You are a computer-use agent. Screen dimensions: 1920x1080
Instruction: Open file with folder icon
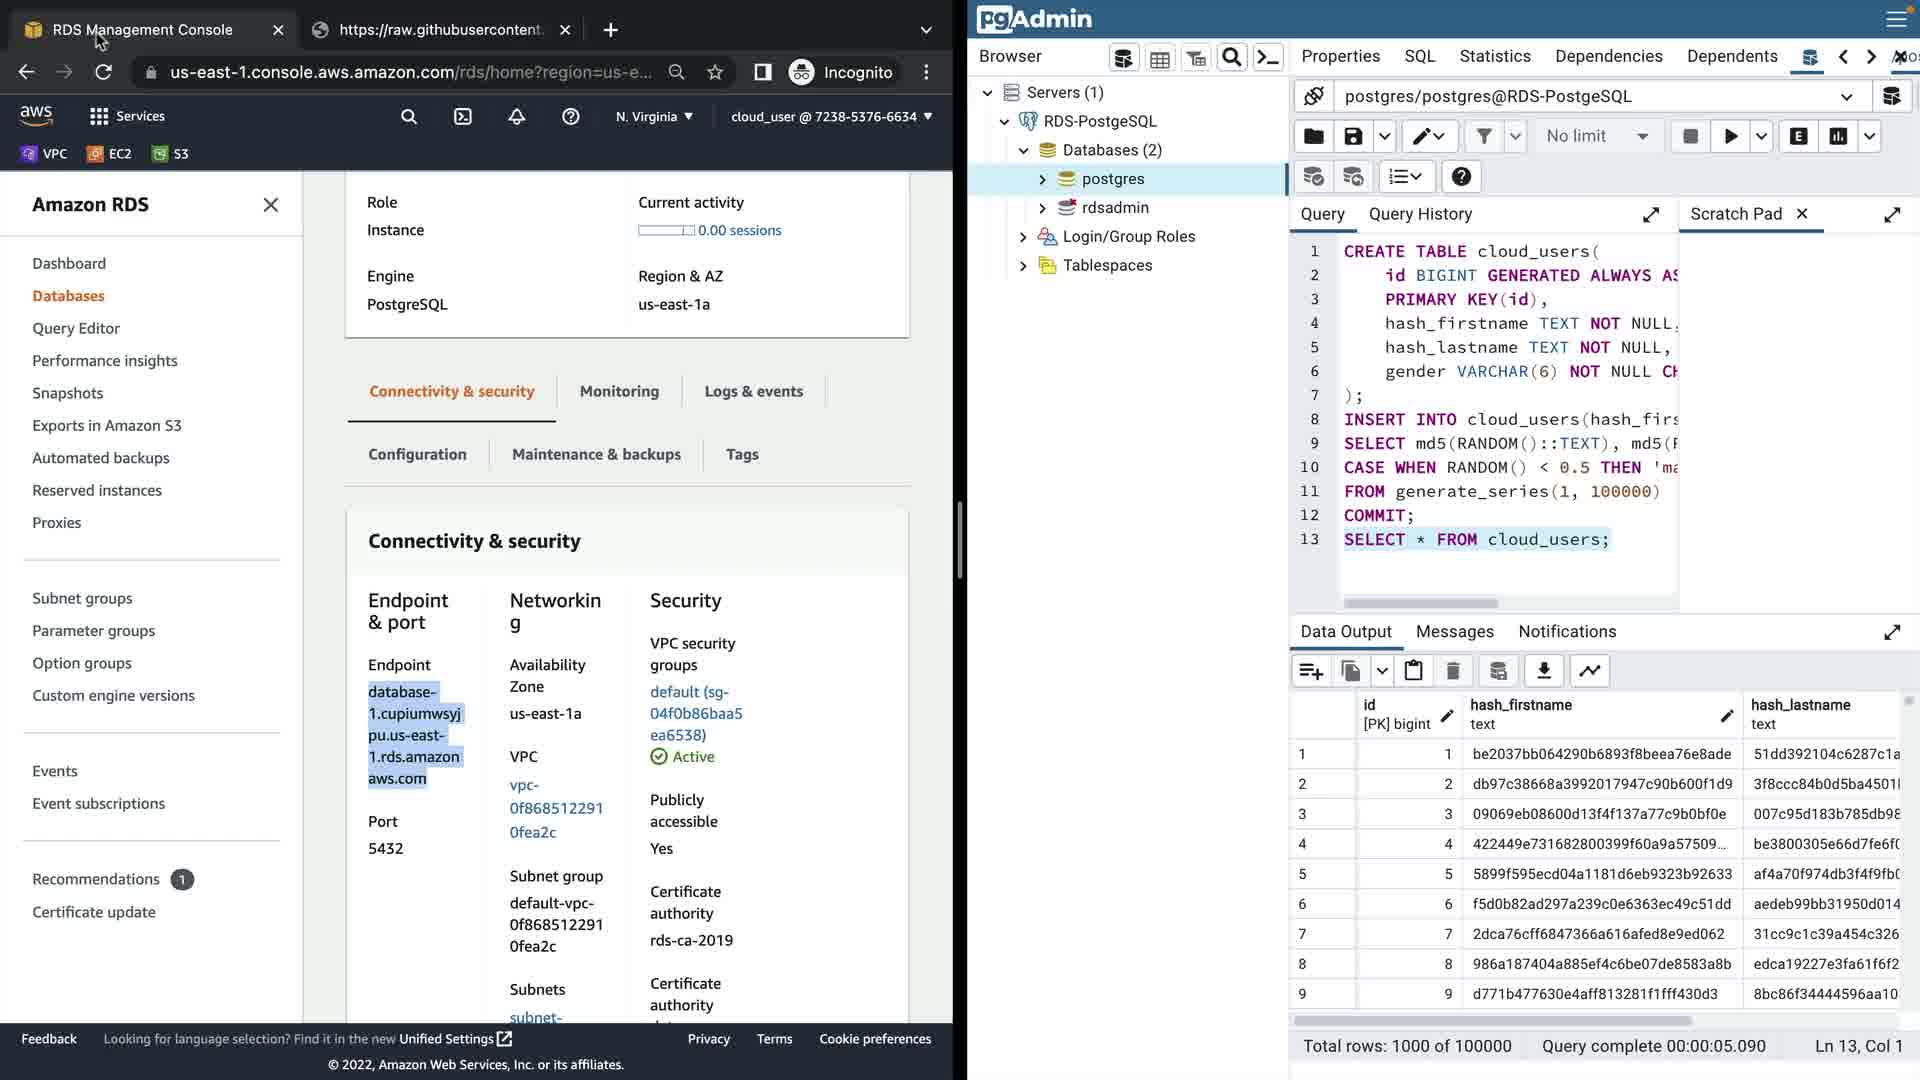pos(1314,137)
